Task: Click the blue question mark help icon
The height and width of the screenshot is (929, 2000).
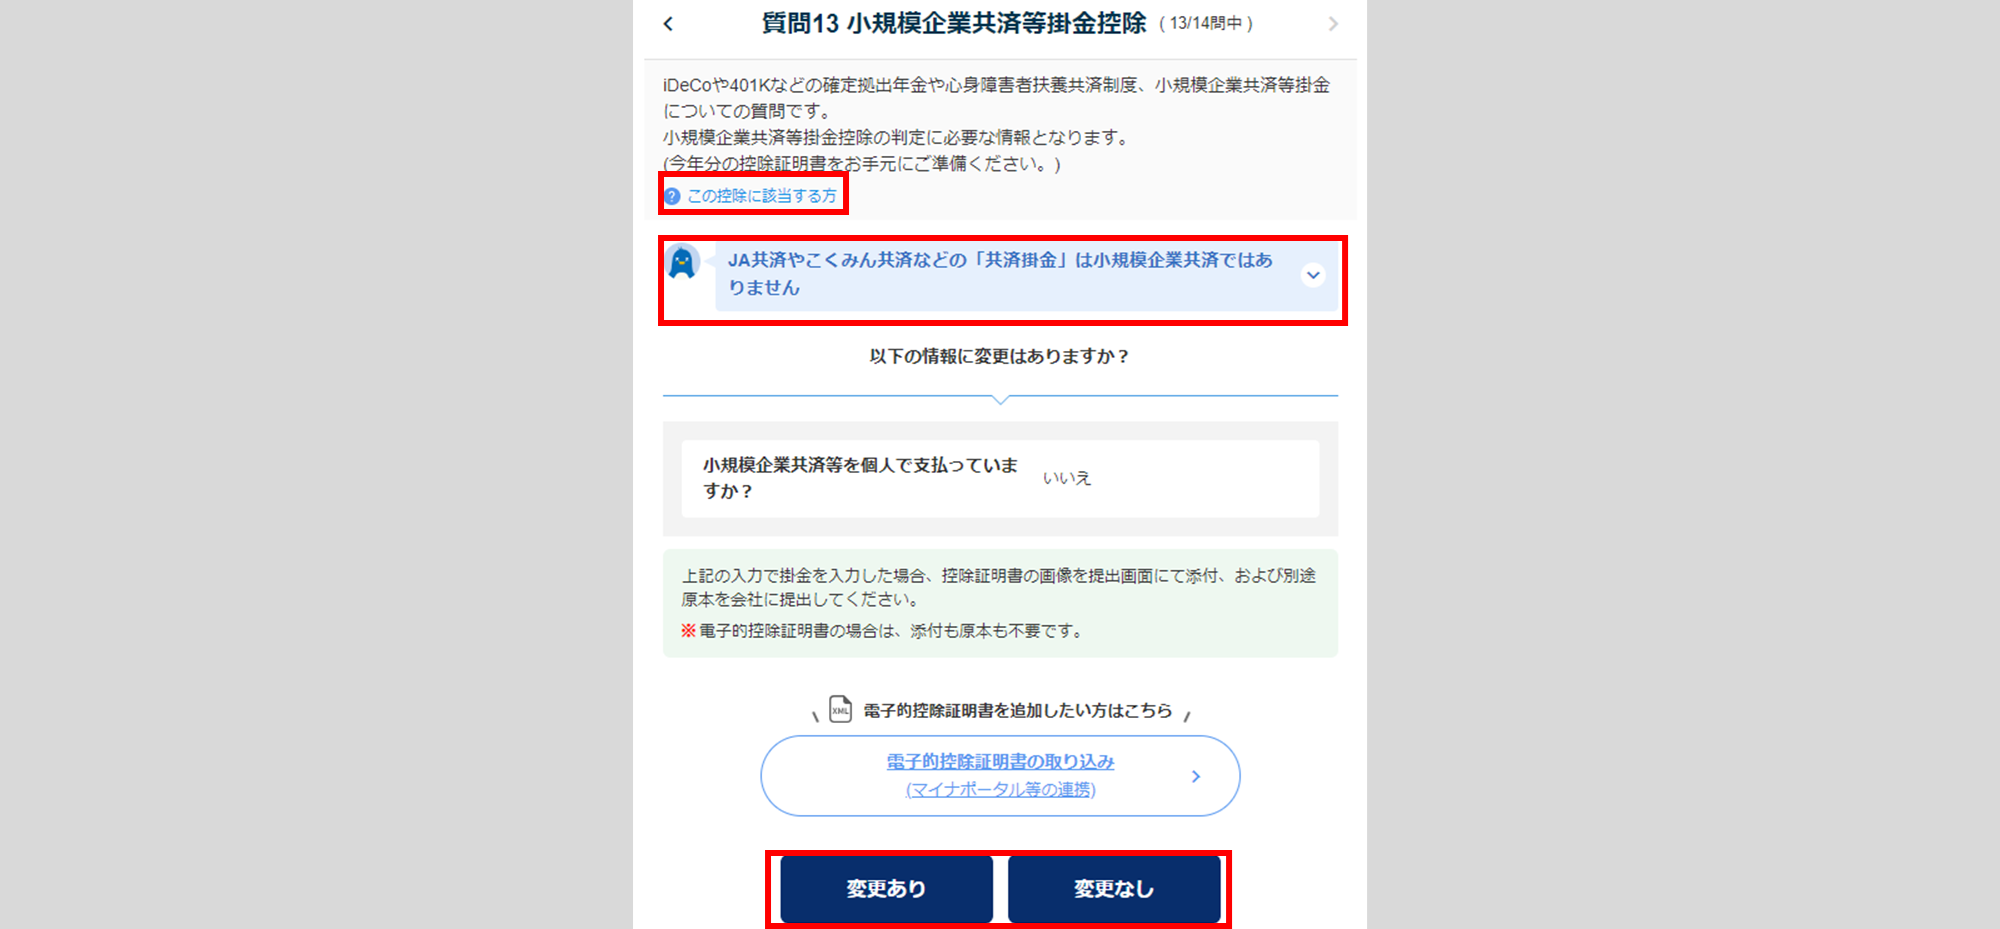Action: point(672,196)
